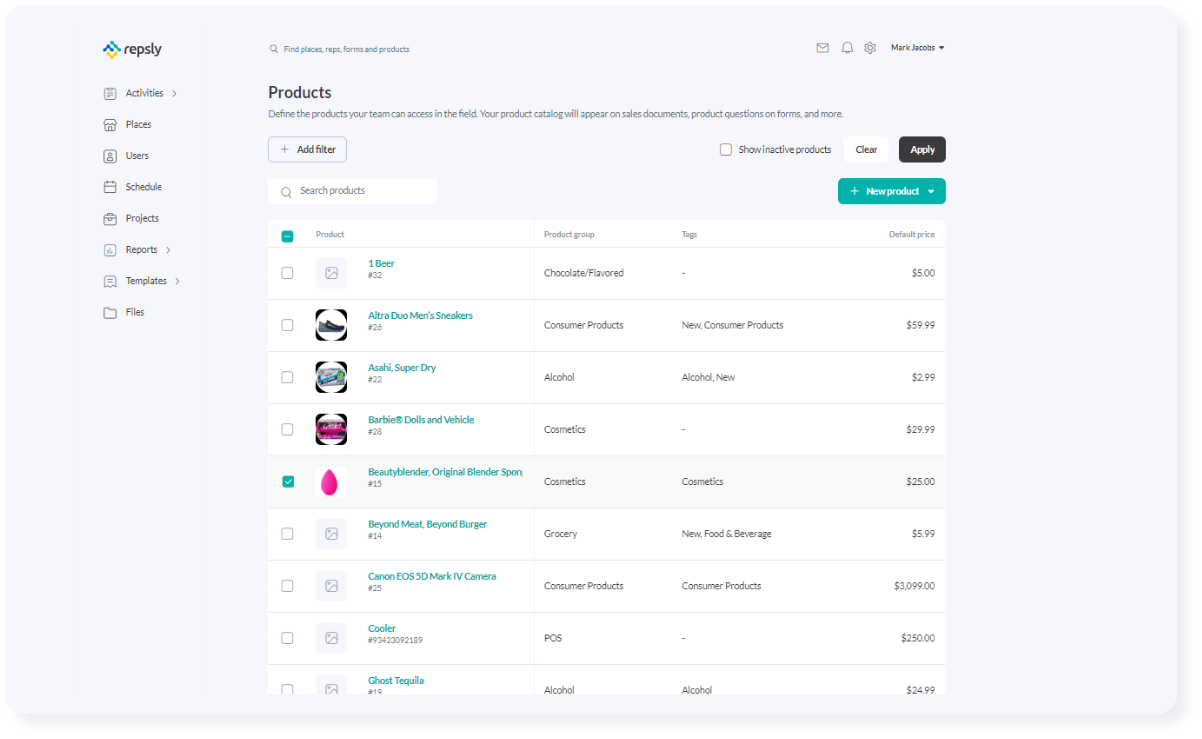
Task: Check the 1 Beer row checkbox
Action: 287,273
